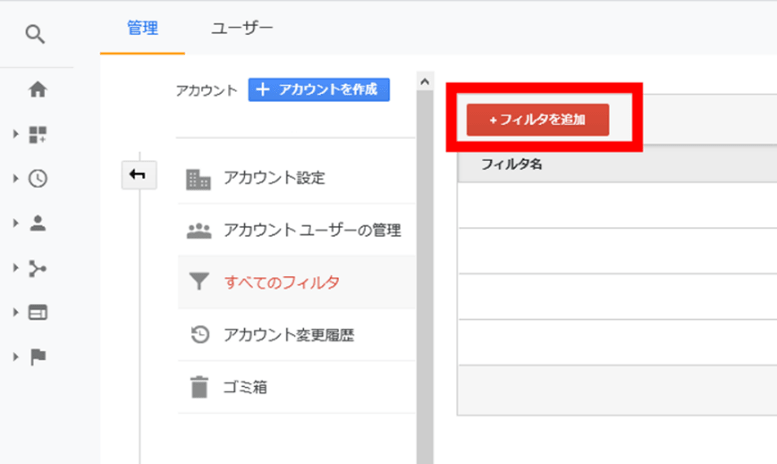
Task: Sort by フィルタ名 column header
Action: 511,164
